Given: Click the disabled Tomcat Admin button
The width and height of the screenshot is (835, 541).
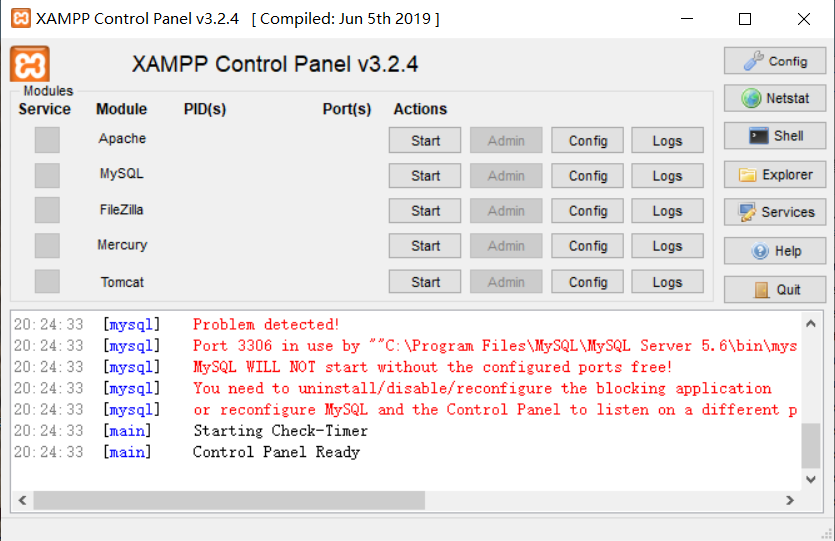Looking at the screenshot, I should coord(506,281).
